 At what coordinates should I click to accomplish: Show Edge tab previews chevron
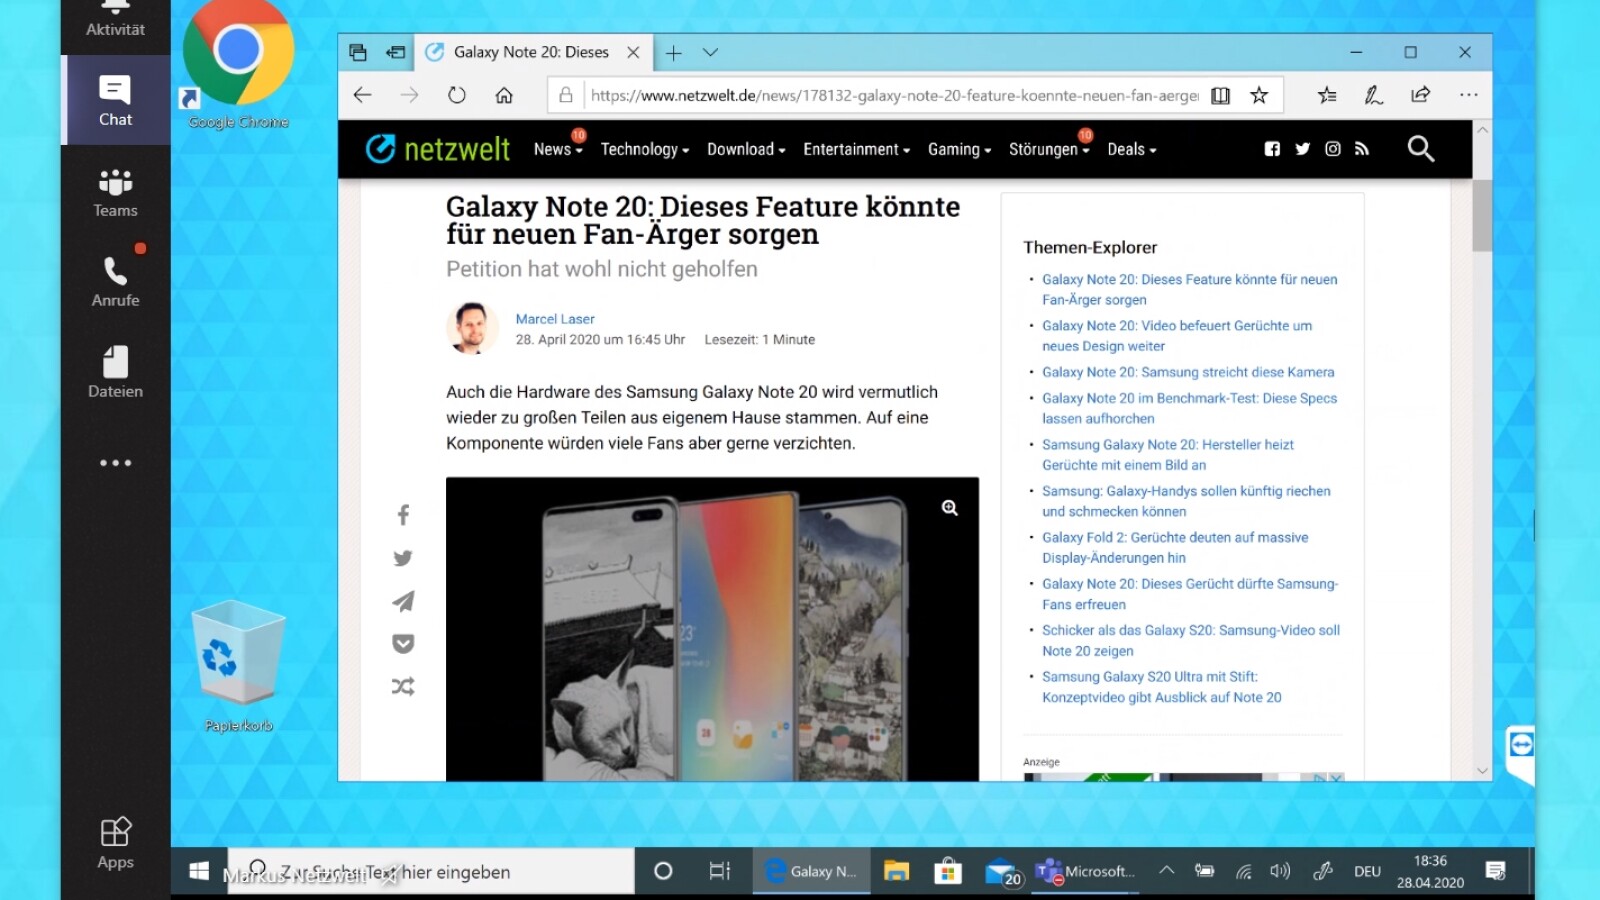[710, 52]
